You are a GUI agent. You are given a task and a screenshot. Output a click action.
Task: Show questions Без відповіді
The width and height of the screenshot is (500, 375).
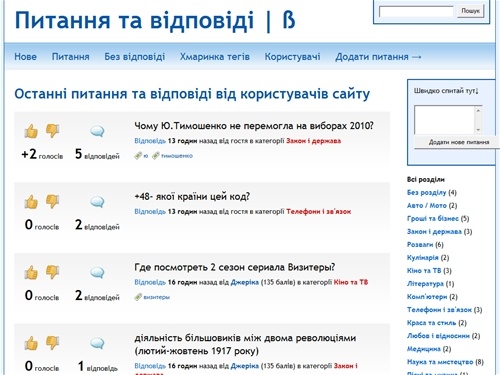coord(135,57)
